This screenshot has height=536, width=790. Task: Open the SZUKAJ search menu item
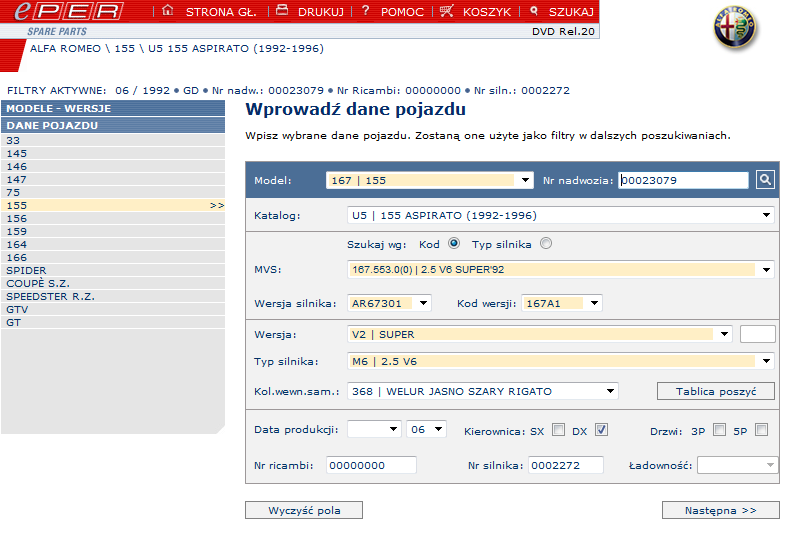tap(571, 12)
